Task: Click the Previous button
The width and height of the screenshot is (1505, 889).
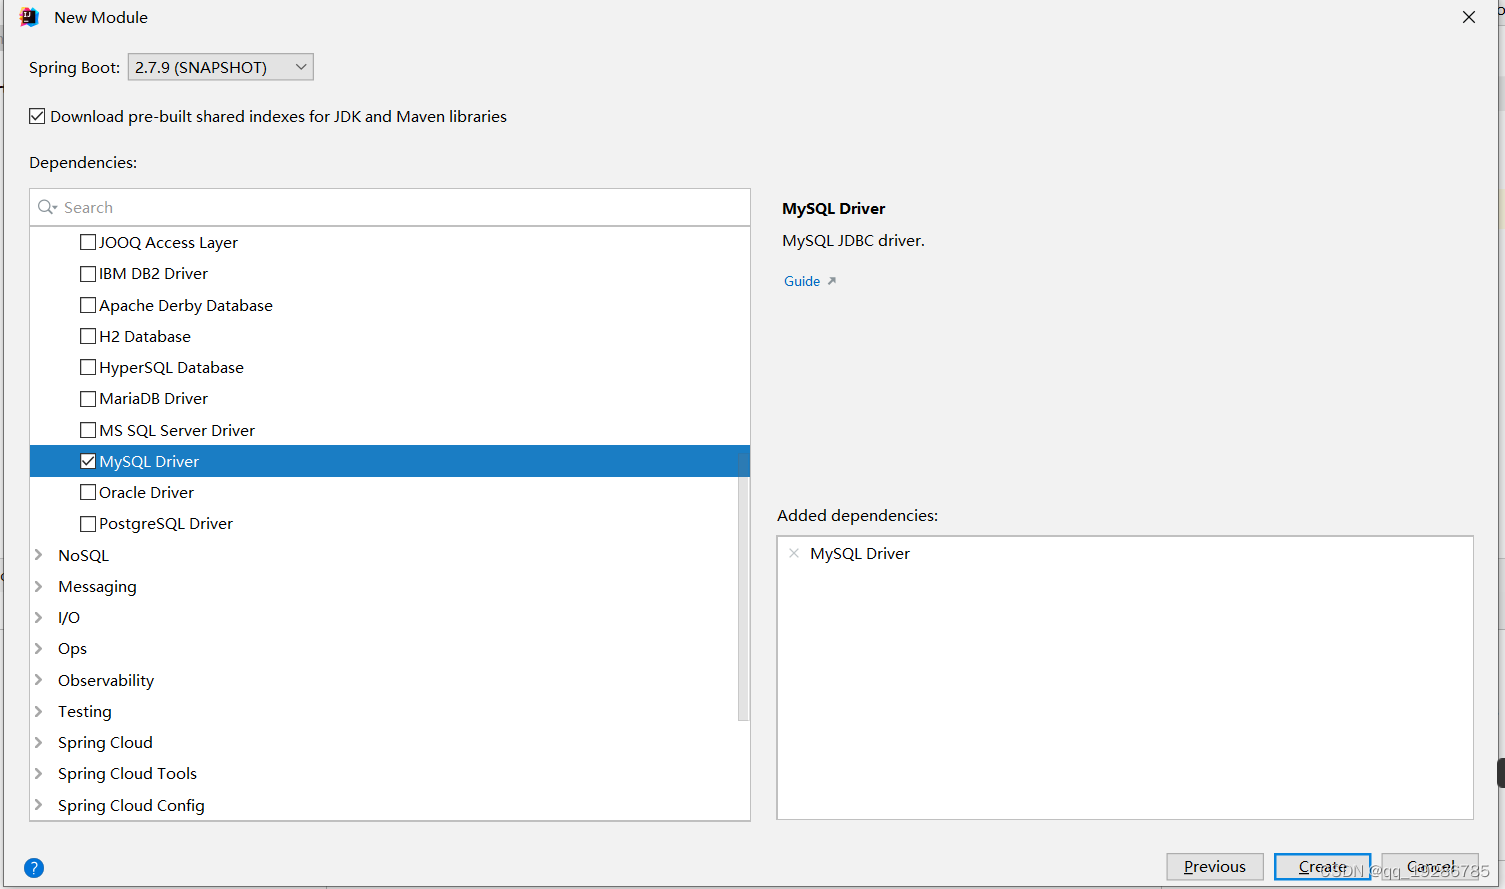Action: 1215,866
